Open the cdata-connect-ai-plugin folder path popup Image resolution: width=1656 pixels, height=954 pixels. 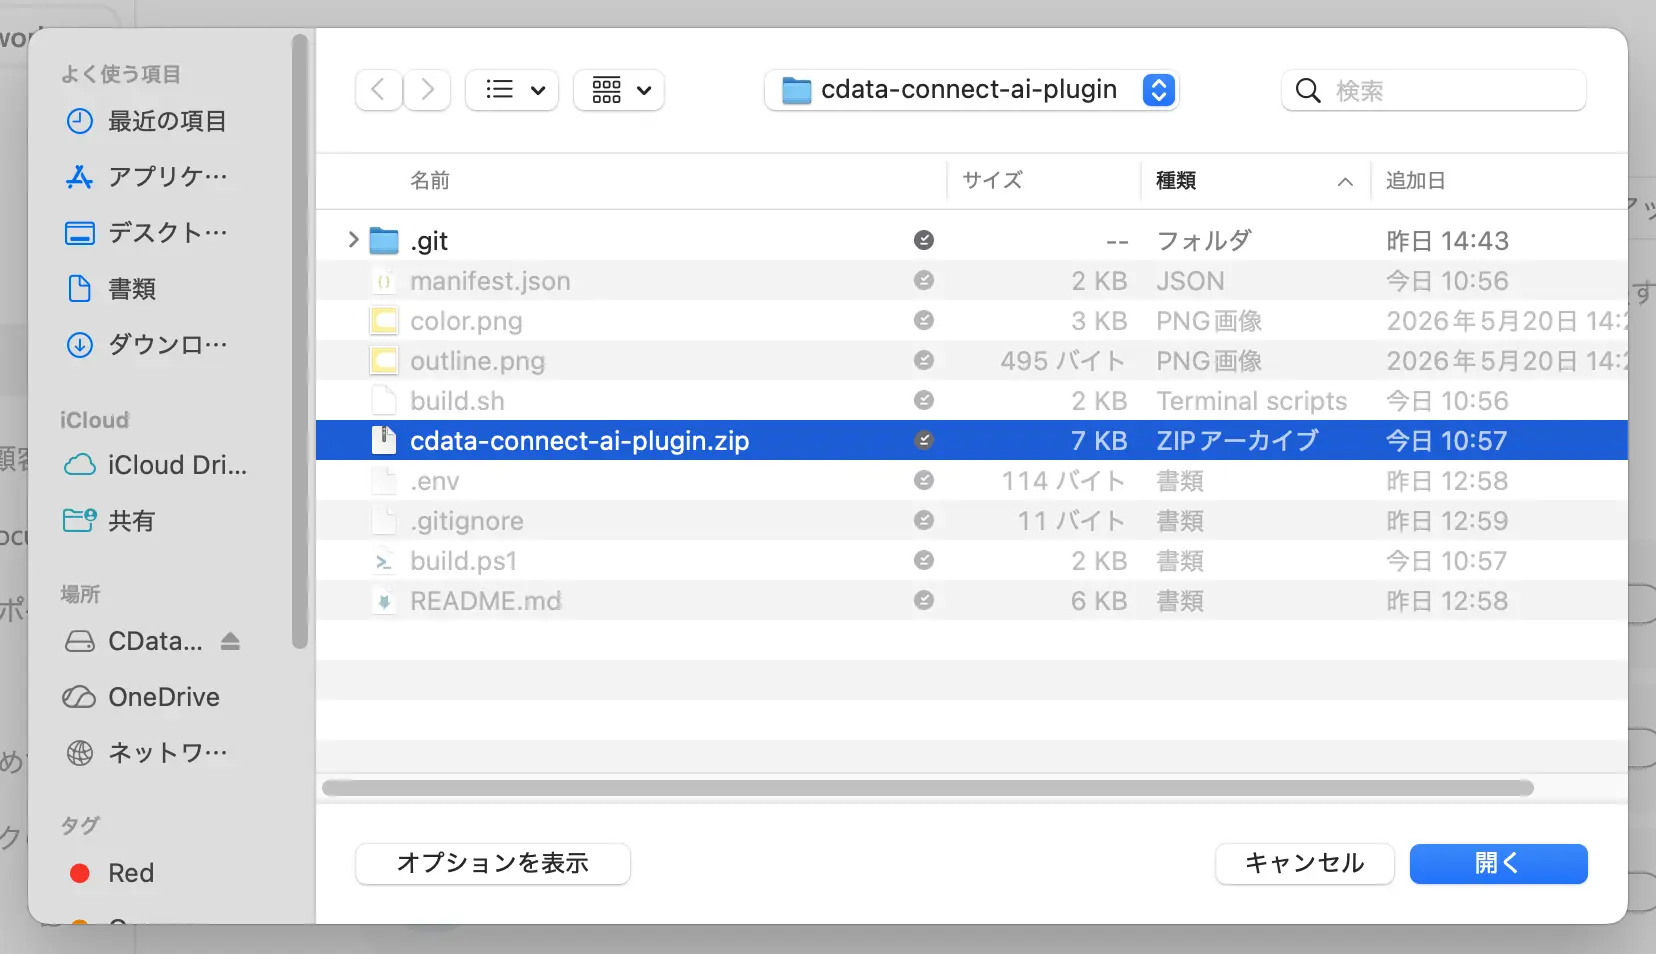[x=972, y=90]
